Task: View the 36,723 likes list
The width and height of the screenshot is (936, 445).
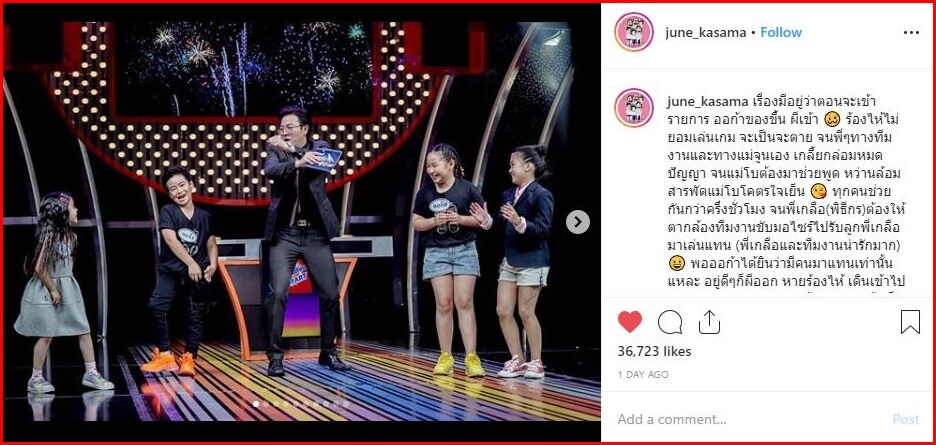Action: pyautogui.click(x=654, y=351)
